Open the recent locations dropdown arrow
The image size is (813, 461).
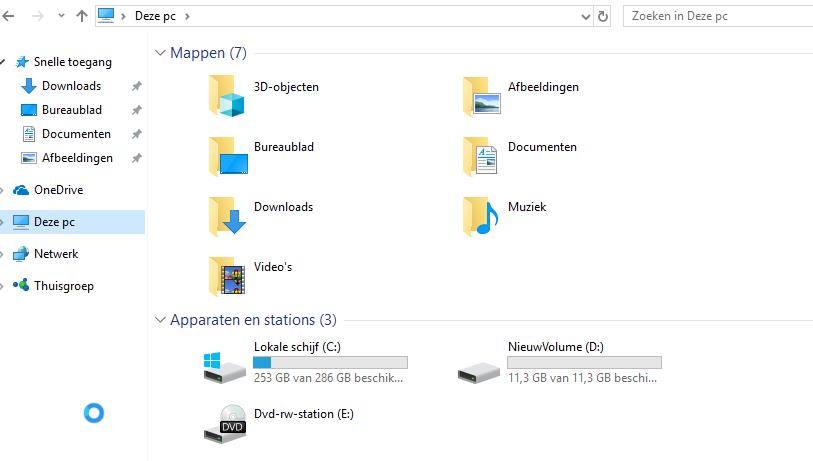[60, 17]
